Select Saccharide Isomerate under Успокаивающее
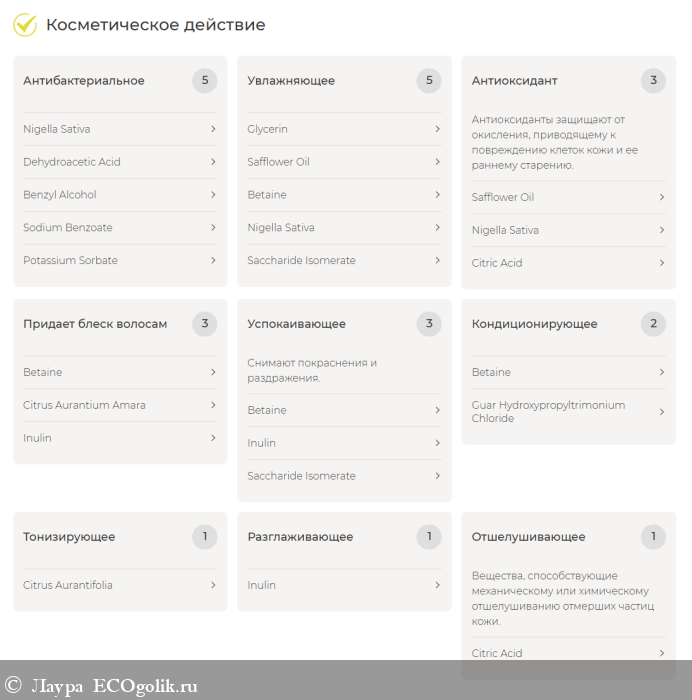The height and width of the screenshot is (700, 692). (301, 476)
